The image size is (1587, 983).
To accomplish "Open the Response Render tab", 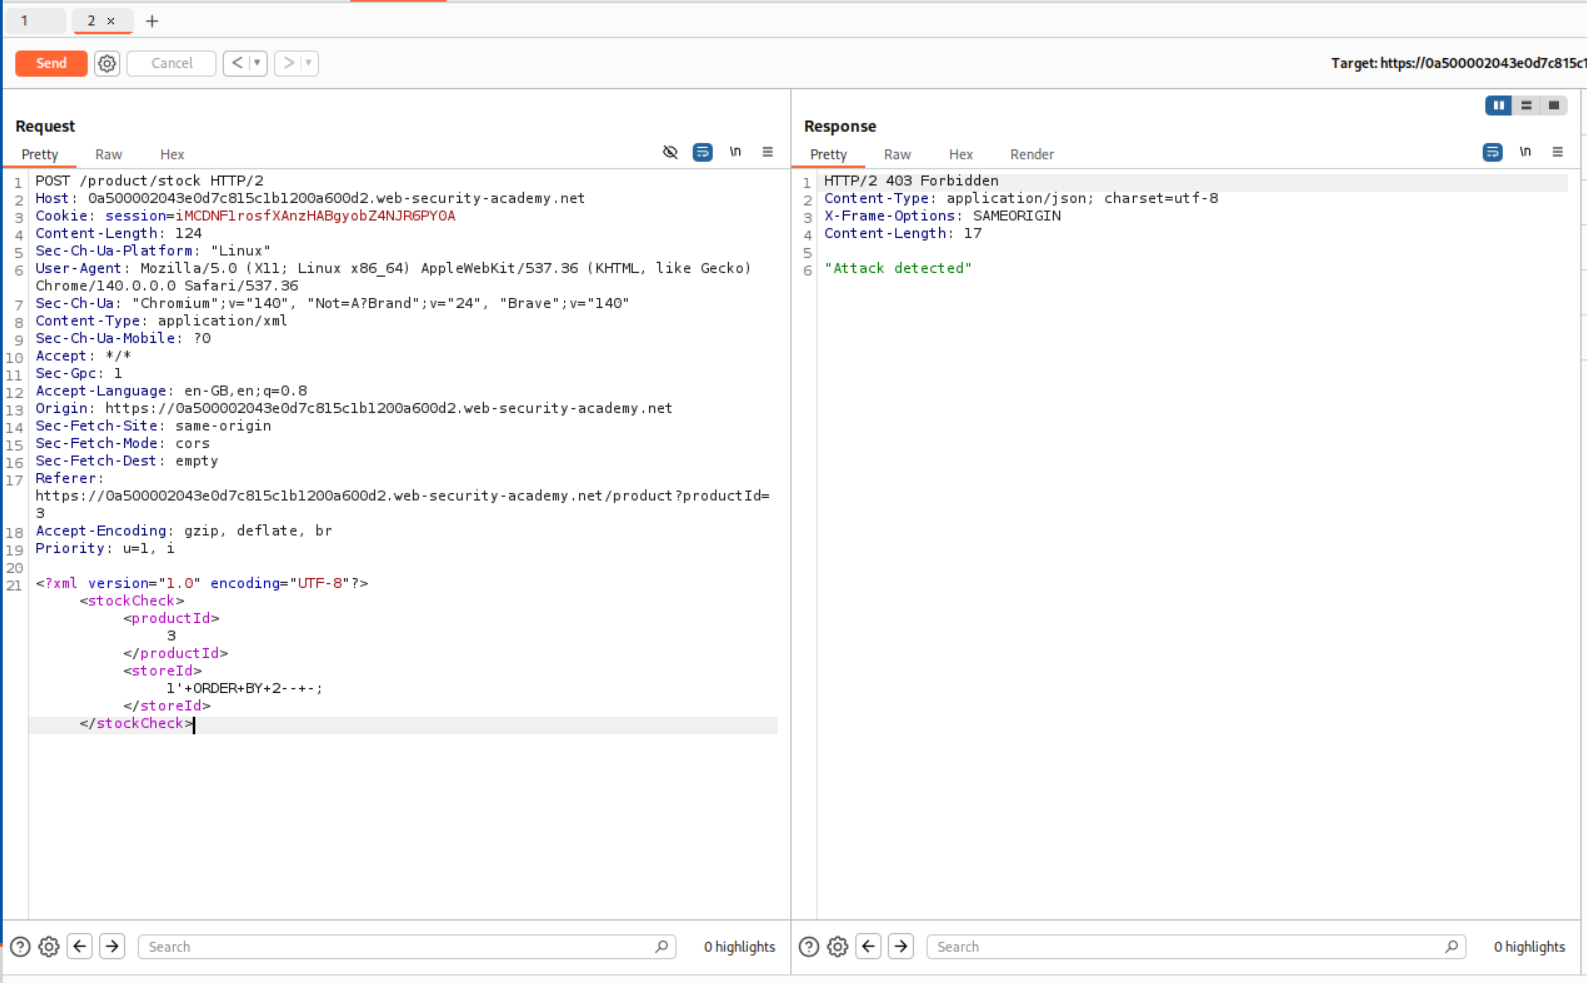I will 1031,154.
